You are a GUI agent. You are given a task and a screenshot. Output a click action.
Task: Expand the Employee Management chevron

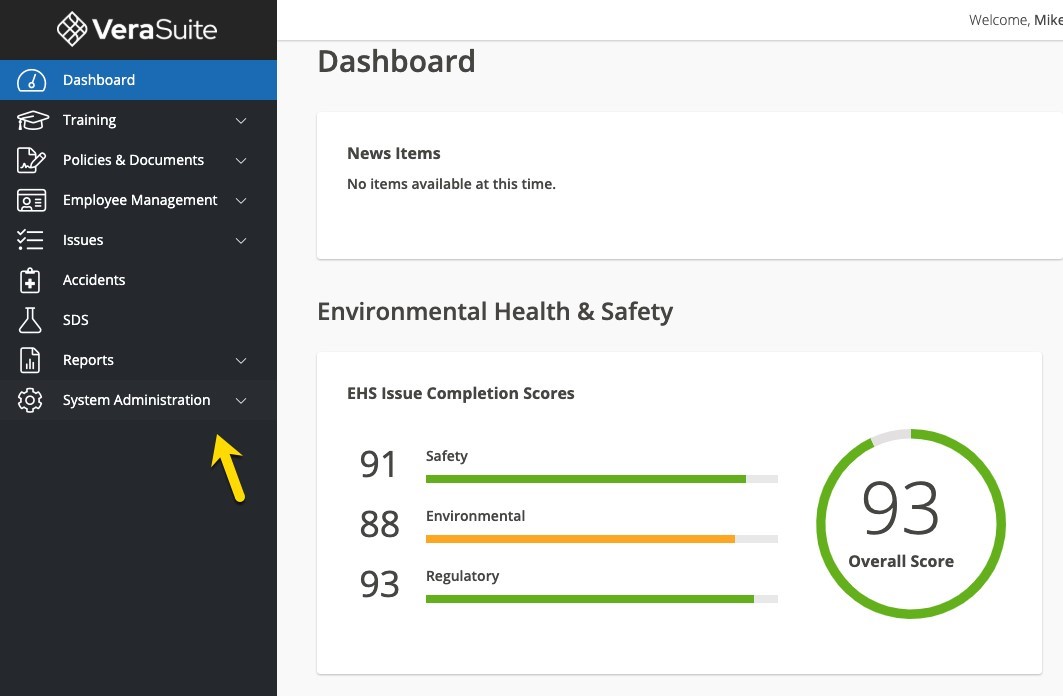click(x=241, y=201)
